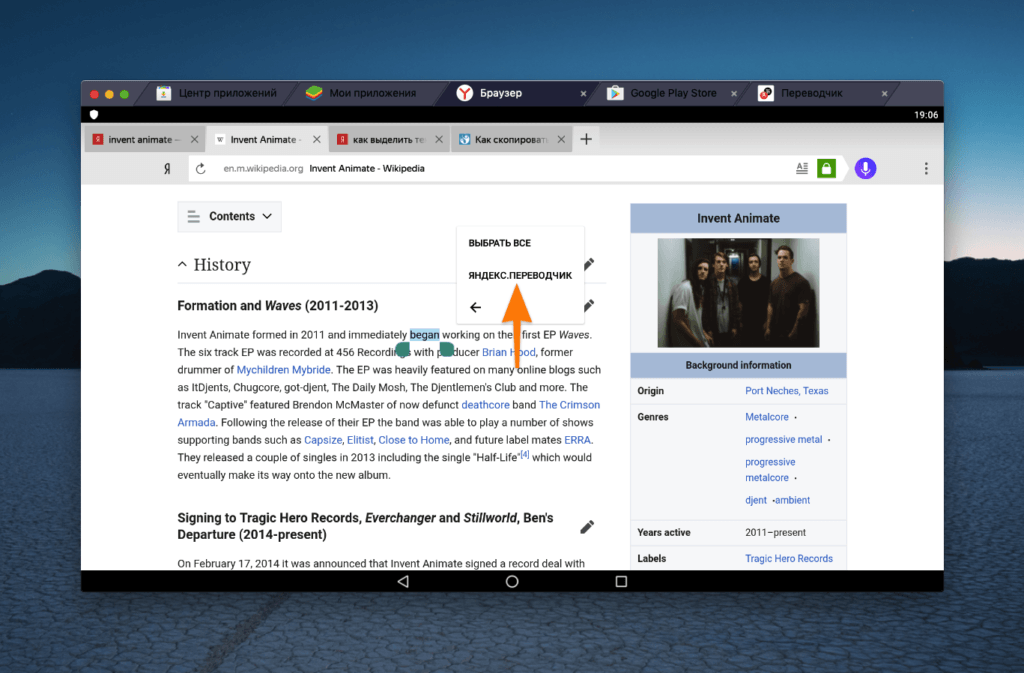Open the 'Как скопировать' browser tab
1024x673 pixels.
(x=504, y=140)
